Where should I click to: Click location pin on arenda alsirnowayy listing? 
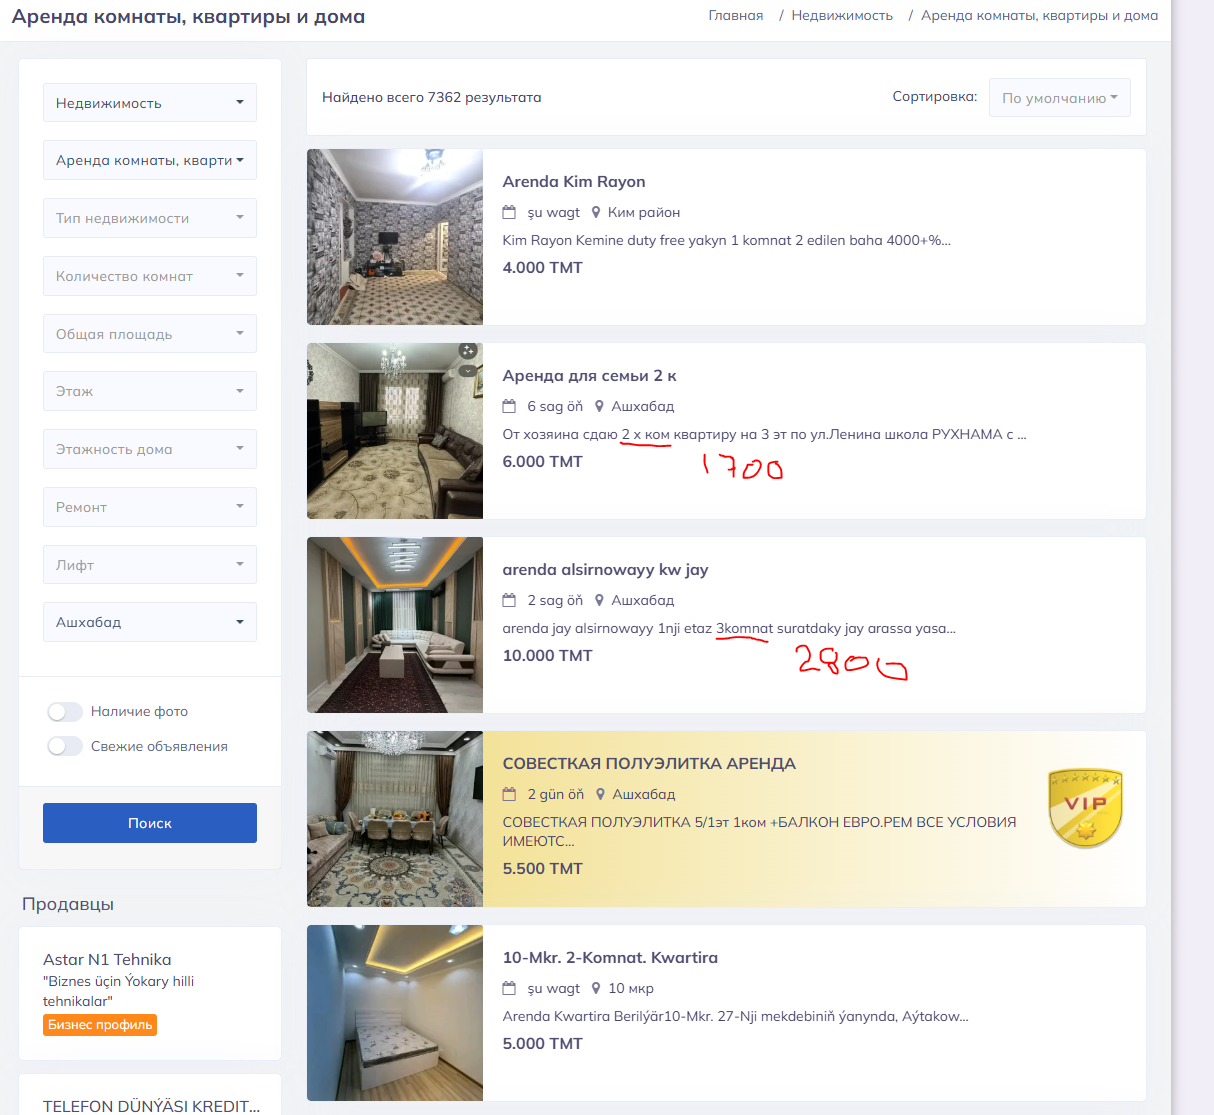coord(600,600)
